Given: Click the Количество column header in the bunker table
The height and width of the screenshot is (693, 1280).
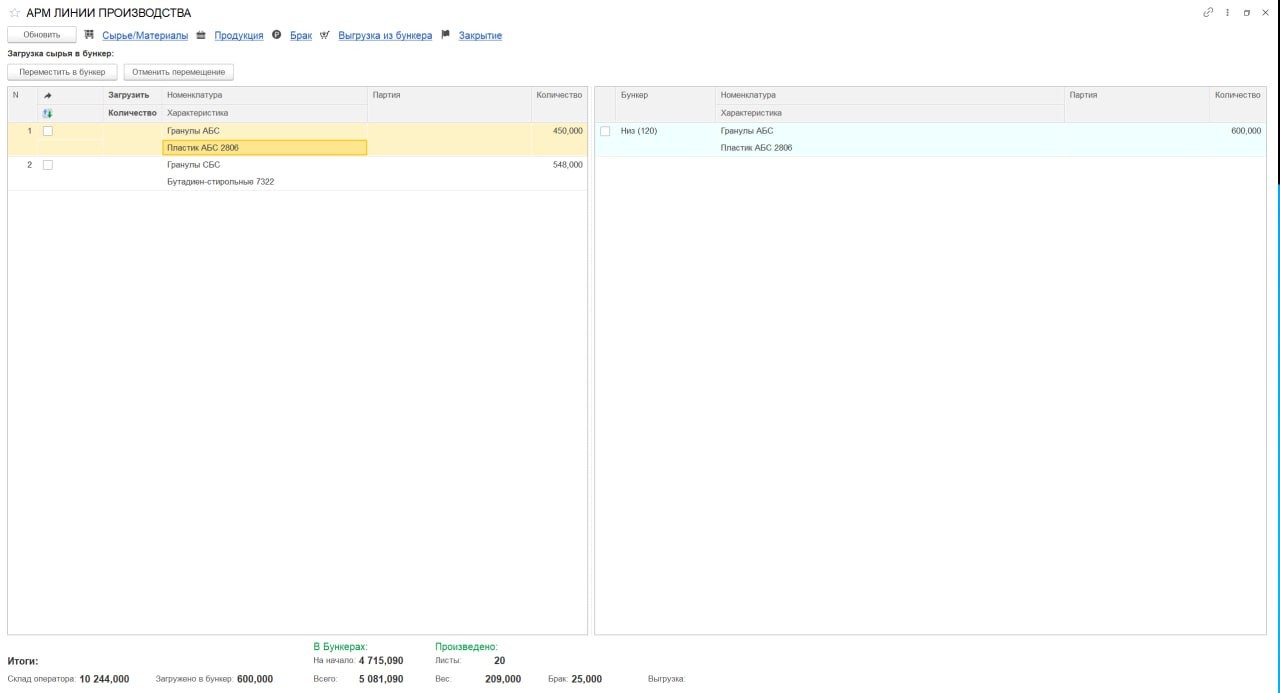Looking at the screenshot, I should (x=1237, y=95).
